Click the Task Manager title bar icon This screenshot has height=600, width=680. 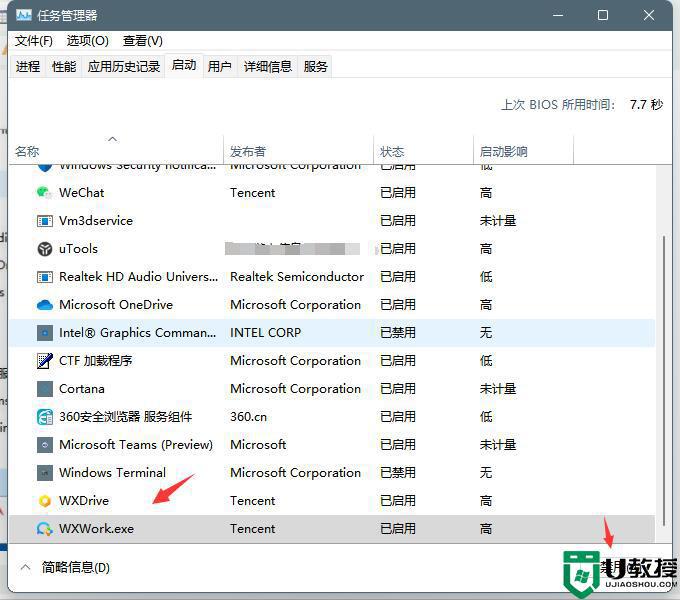[24, 15]
